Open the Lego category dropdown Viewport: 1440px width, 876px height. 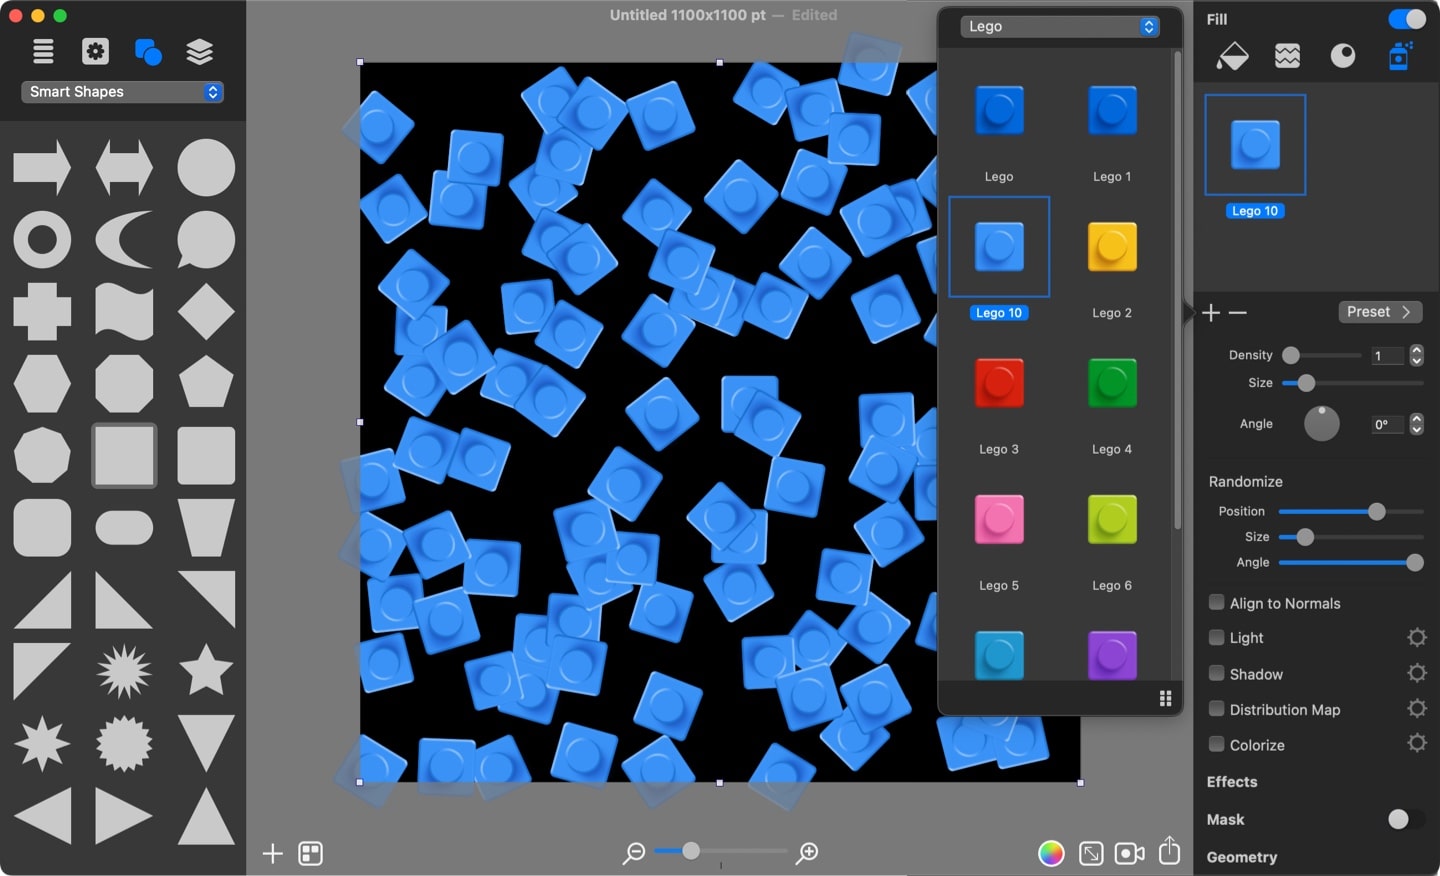click(x=1060, y=27)
